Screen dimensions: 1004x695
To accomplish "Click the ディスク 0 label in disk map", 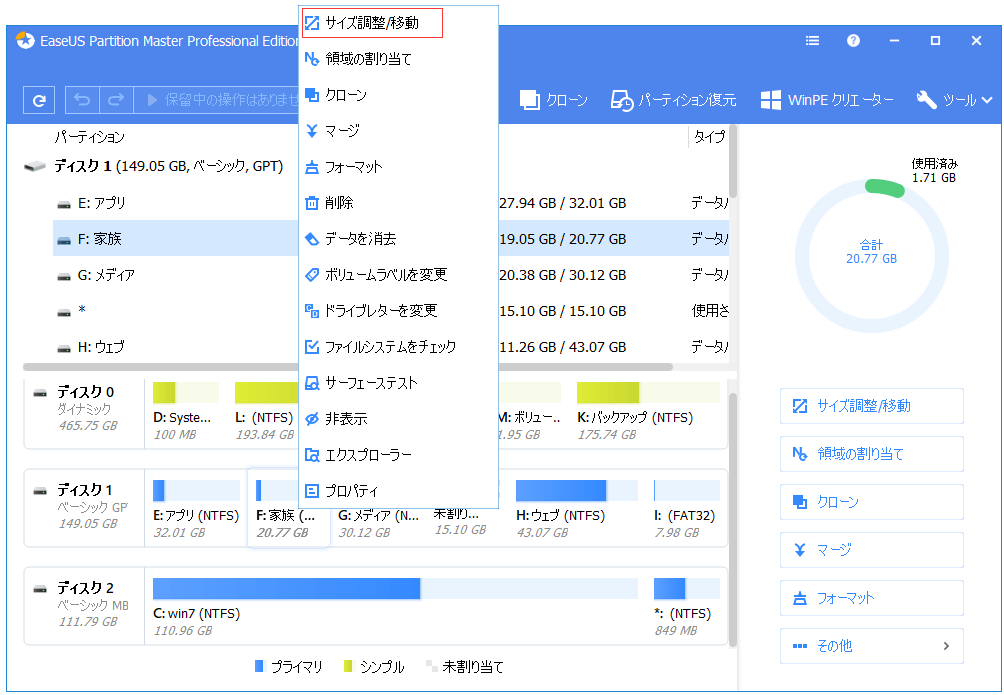I will tap(86, 392).
